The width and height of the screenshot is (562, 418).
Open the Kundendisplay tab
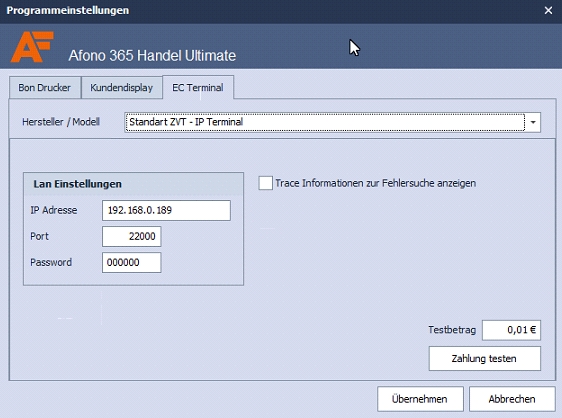coord(122,87)
